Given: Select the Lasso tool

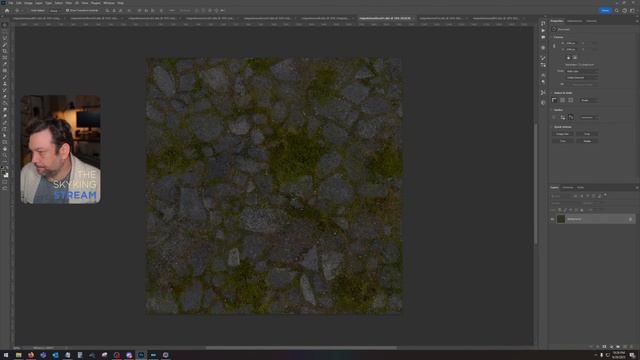Looking at the screenshot, I should [x=5, y=38].
